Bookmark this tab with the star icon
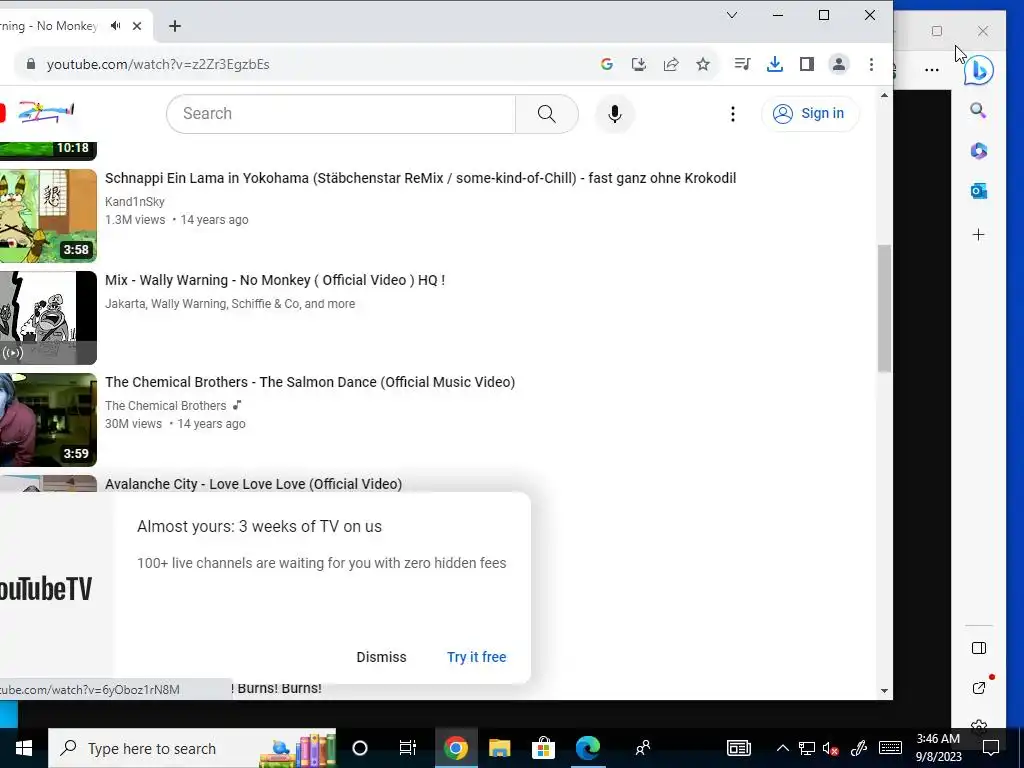1024x768 pixels. (x=703, y=64)
